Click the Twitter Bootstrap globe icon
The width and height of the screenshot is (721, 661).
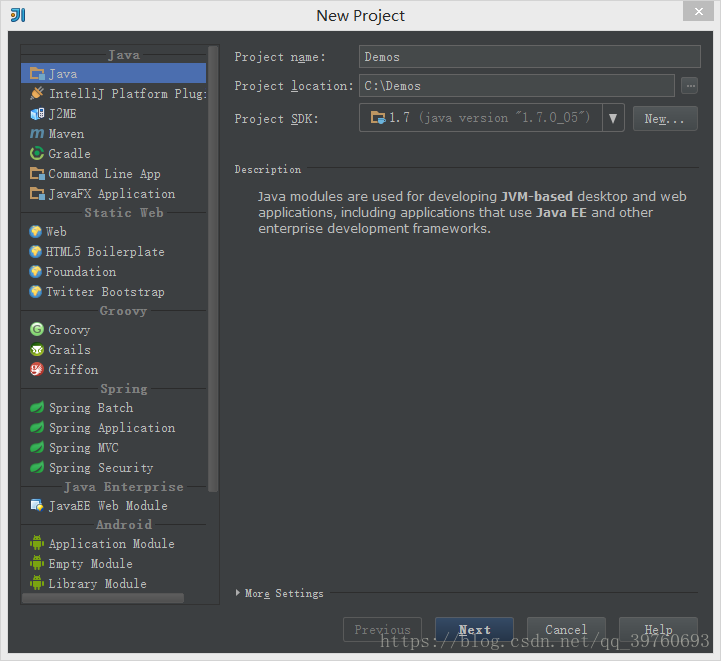click(35, 291)
